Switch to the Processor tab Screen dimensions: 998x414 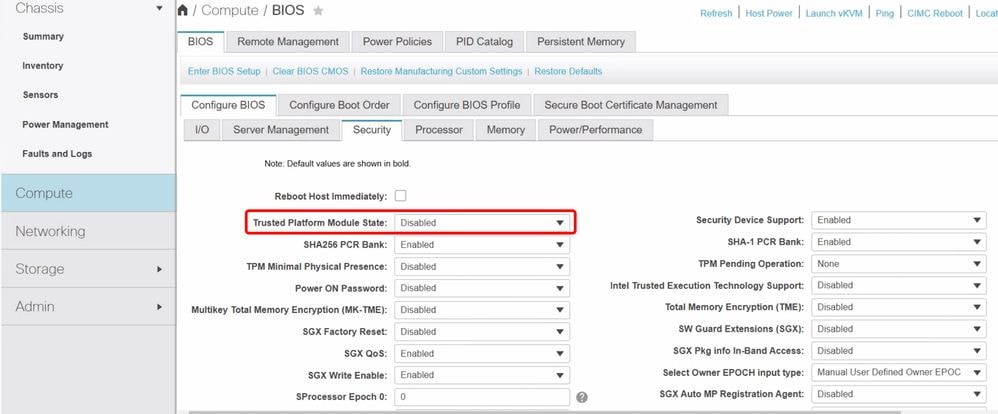click(x=439, y=130)
